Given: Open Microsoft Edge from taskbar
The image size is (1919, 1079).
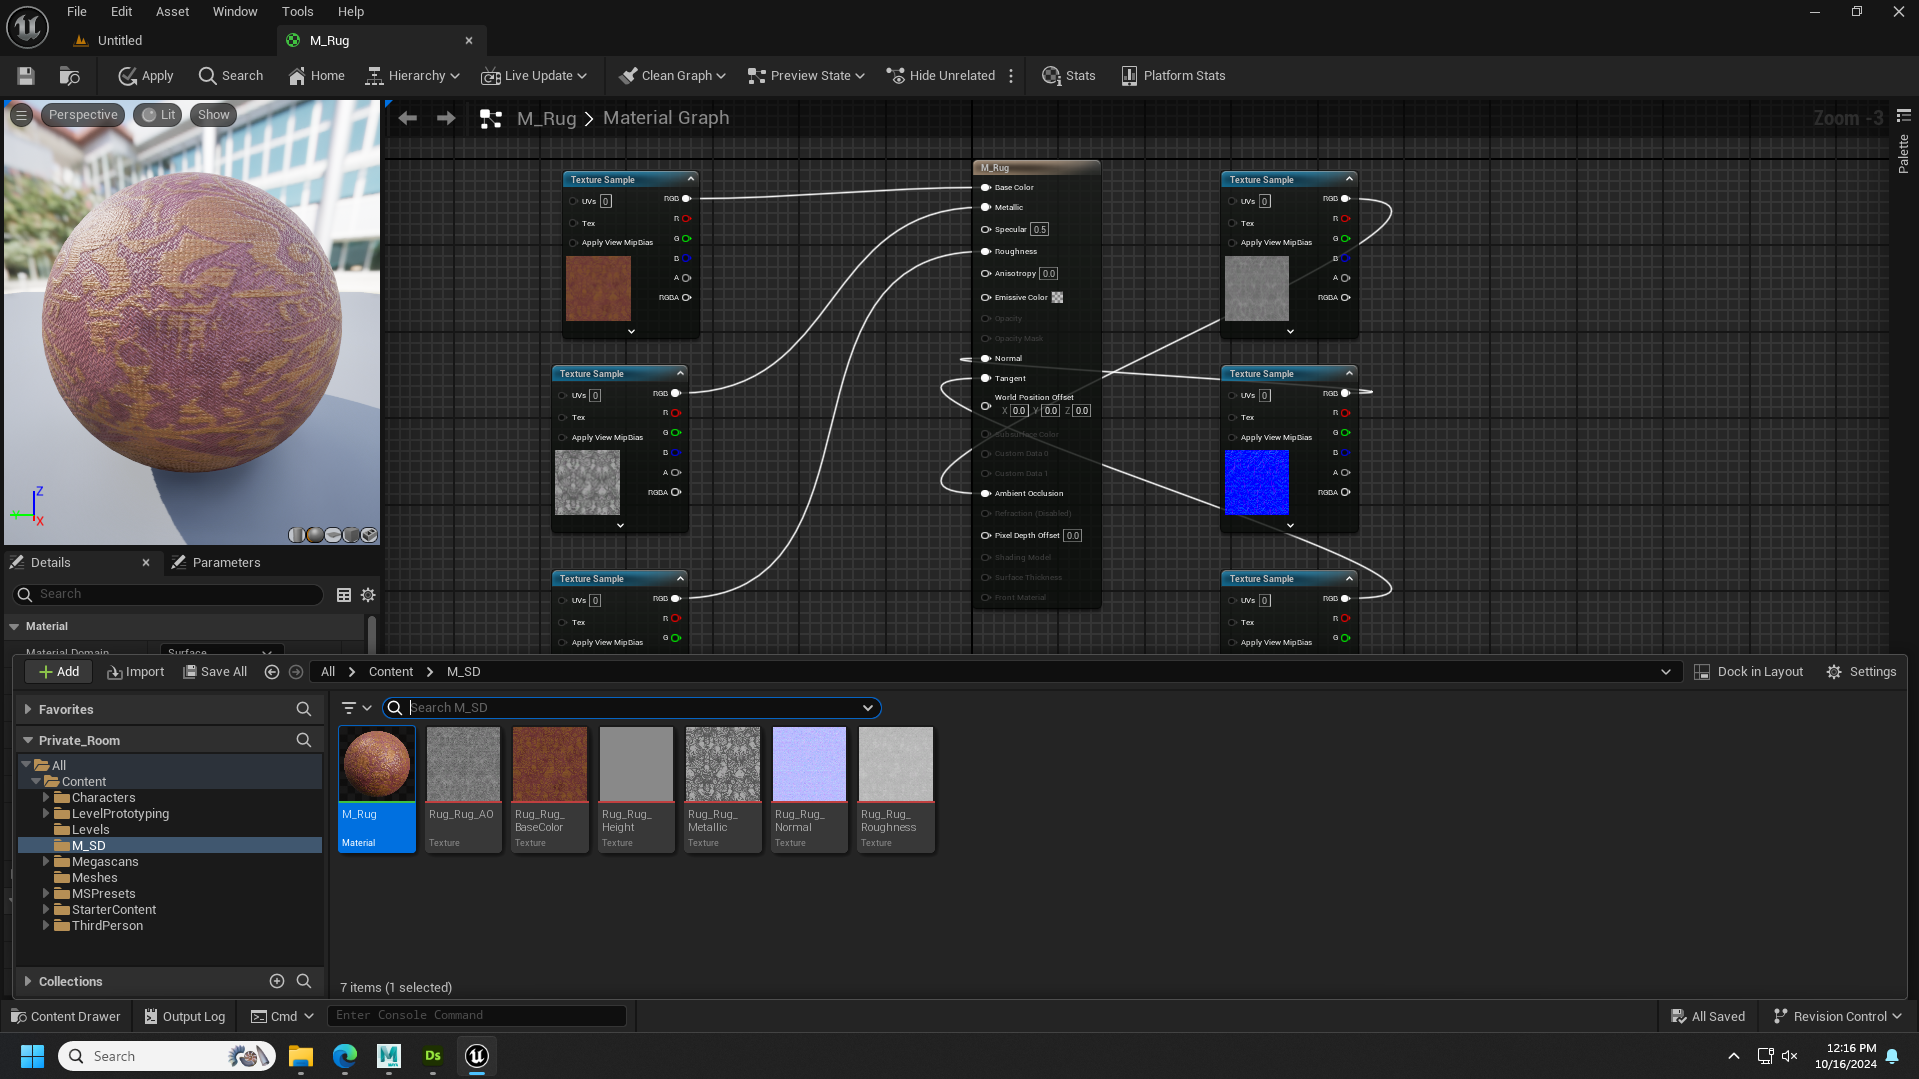Looking at the screenshot, I should click(x=345, y=1056).
